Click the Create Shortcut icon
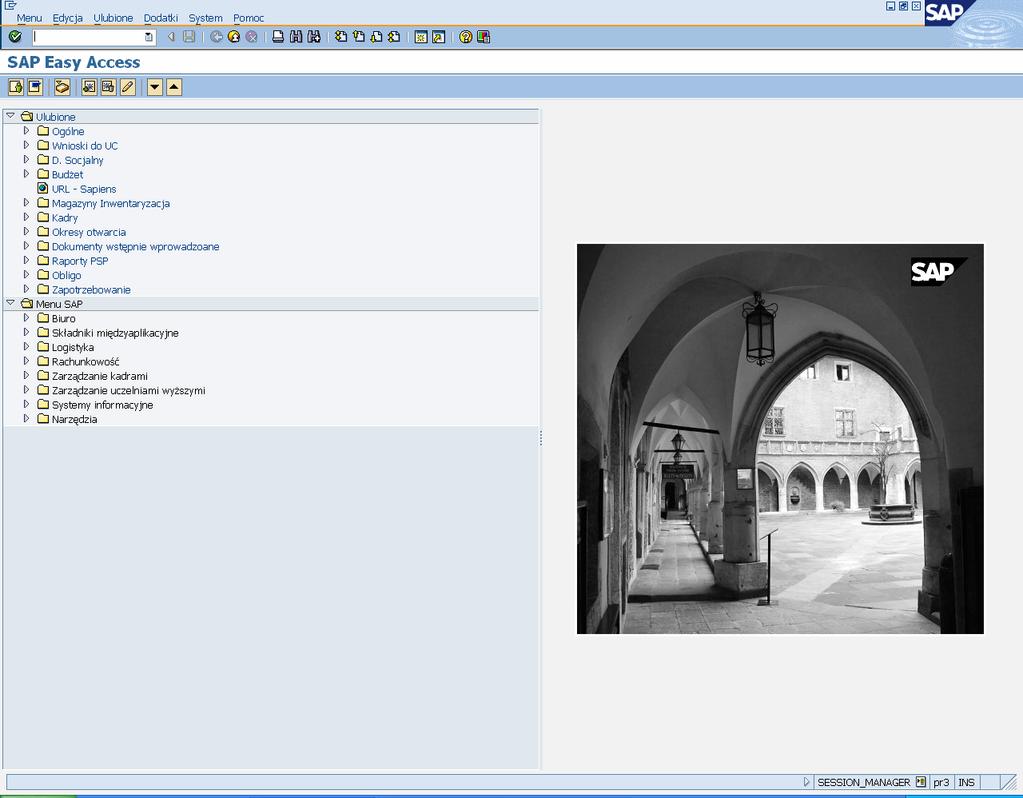Screen dimensions: 1023x798 438,37
